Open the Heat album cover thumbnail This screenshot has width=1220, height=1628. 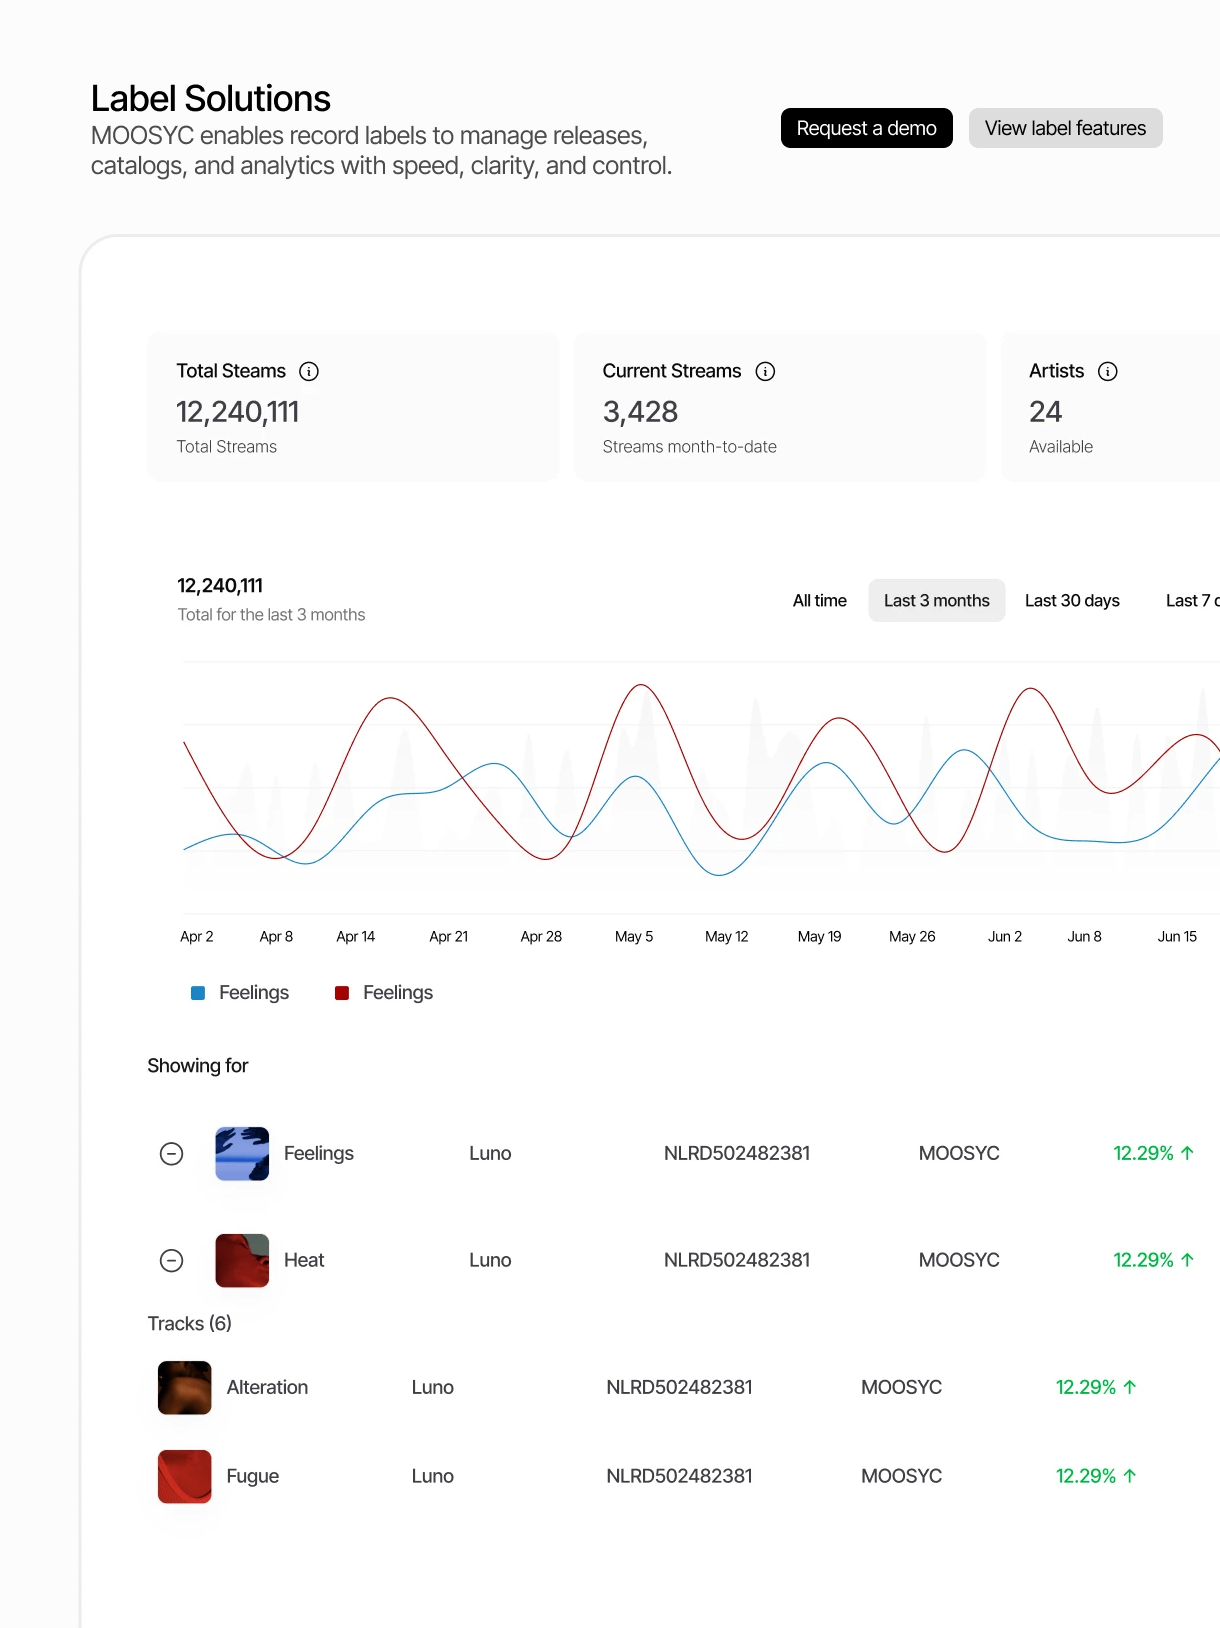click(242, 1260)
